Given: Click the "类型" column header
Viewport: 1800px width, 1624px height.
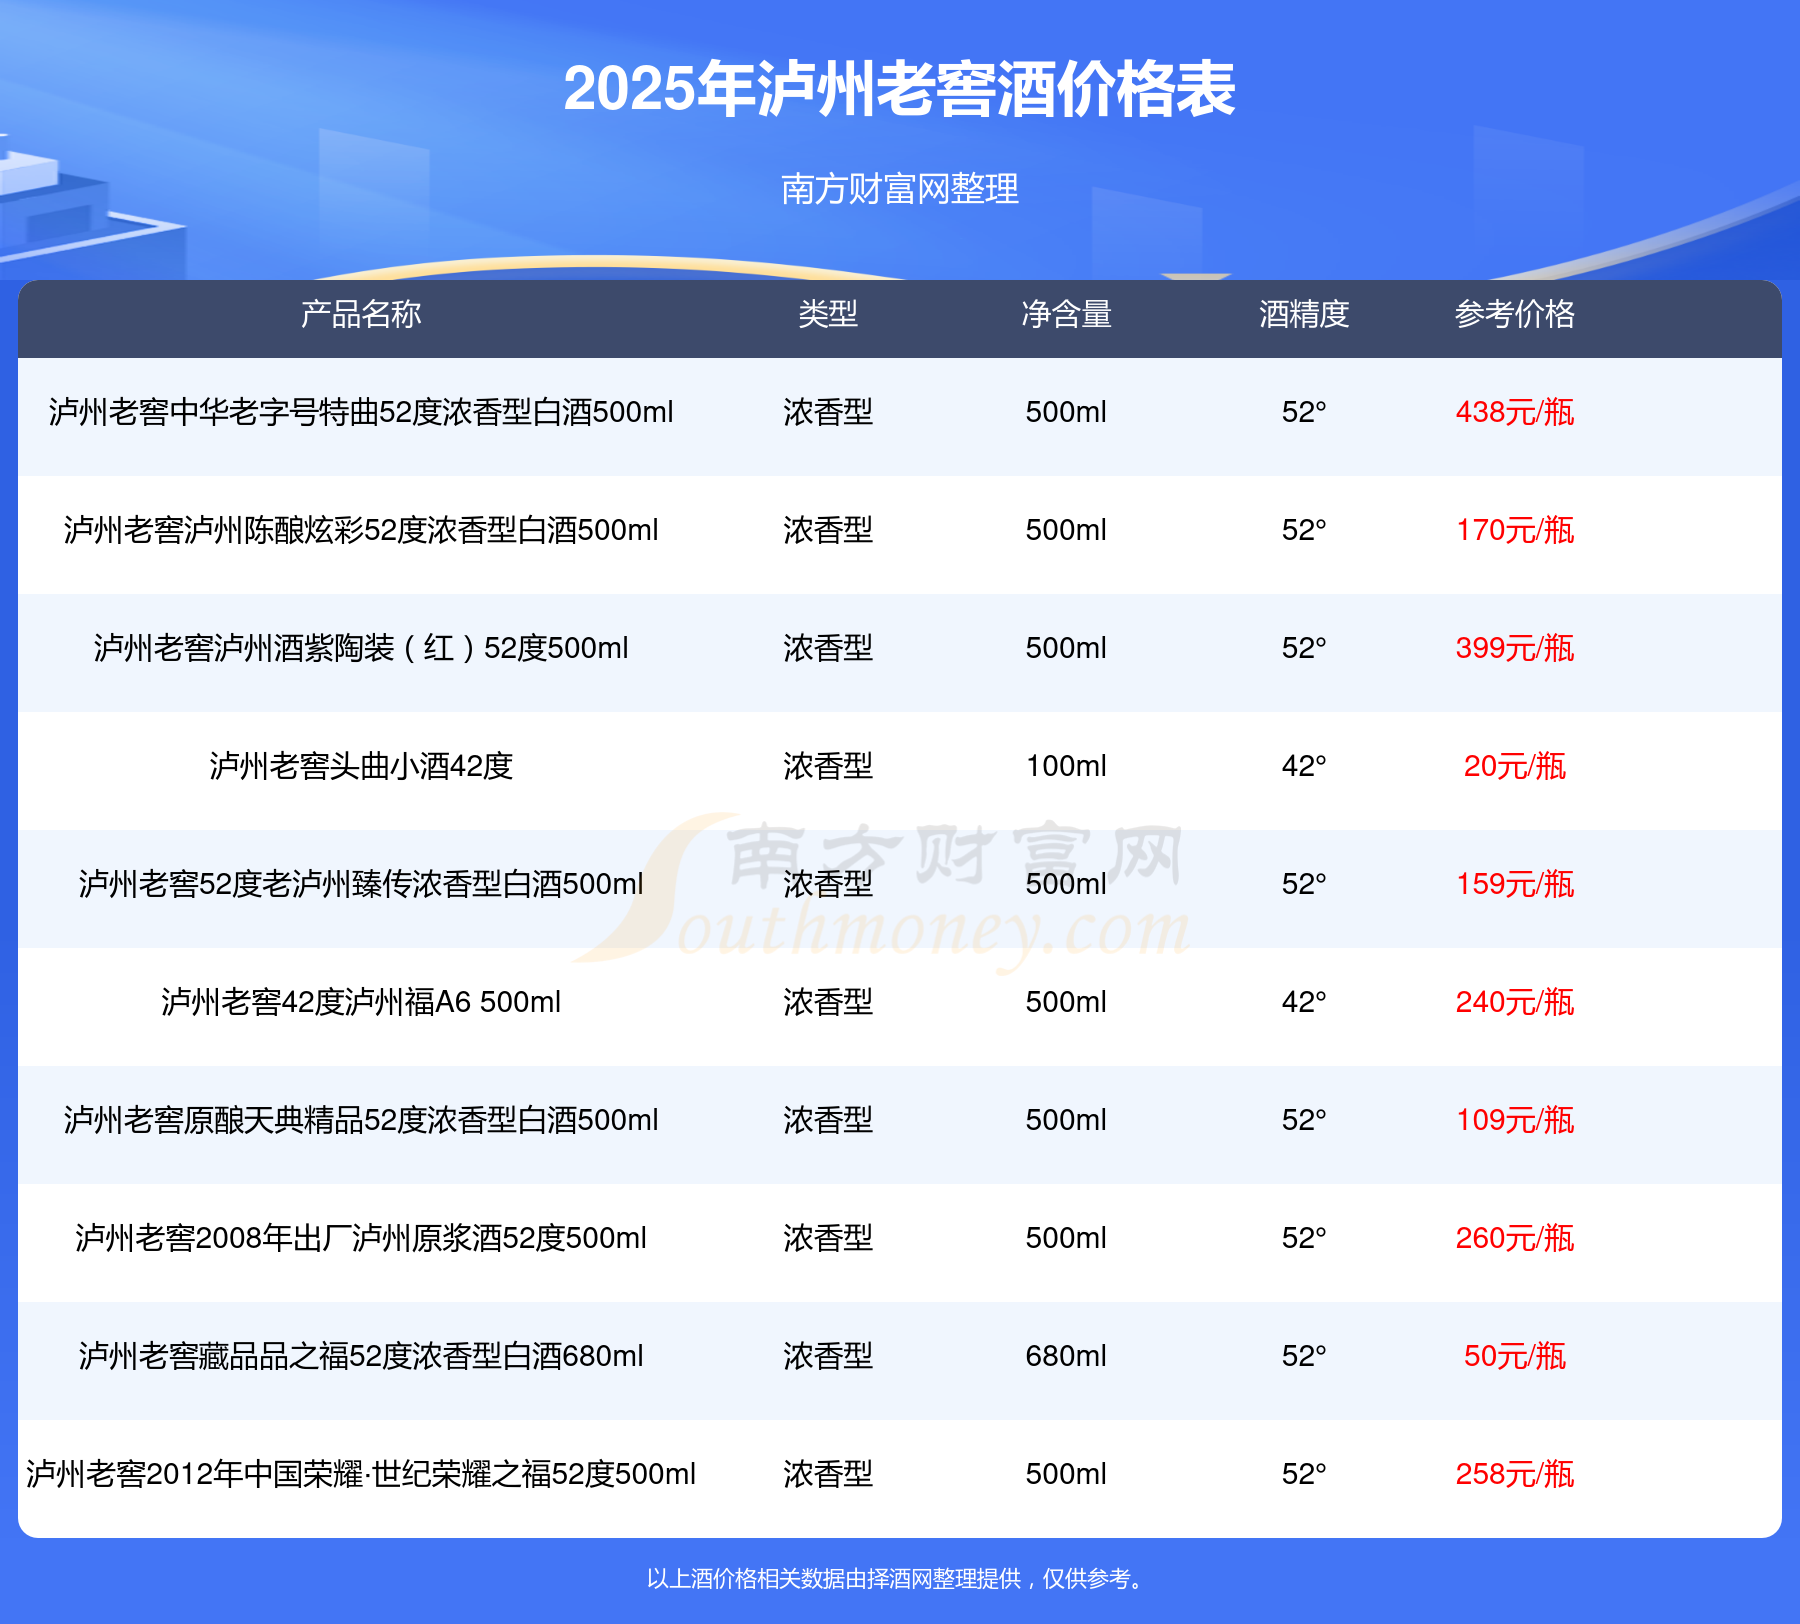Looking at the screenshot, I should (828, 314).
